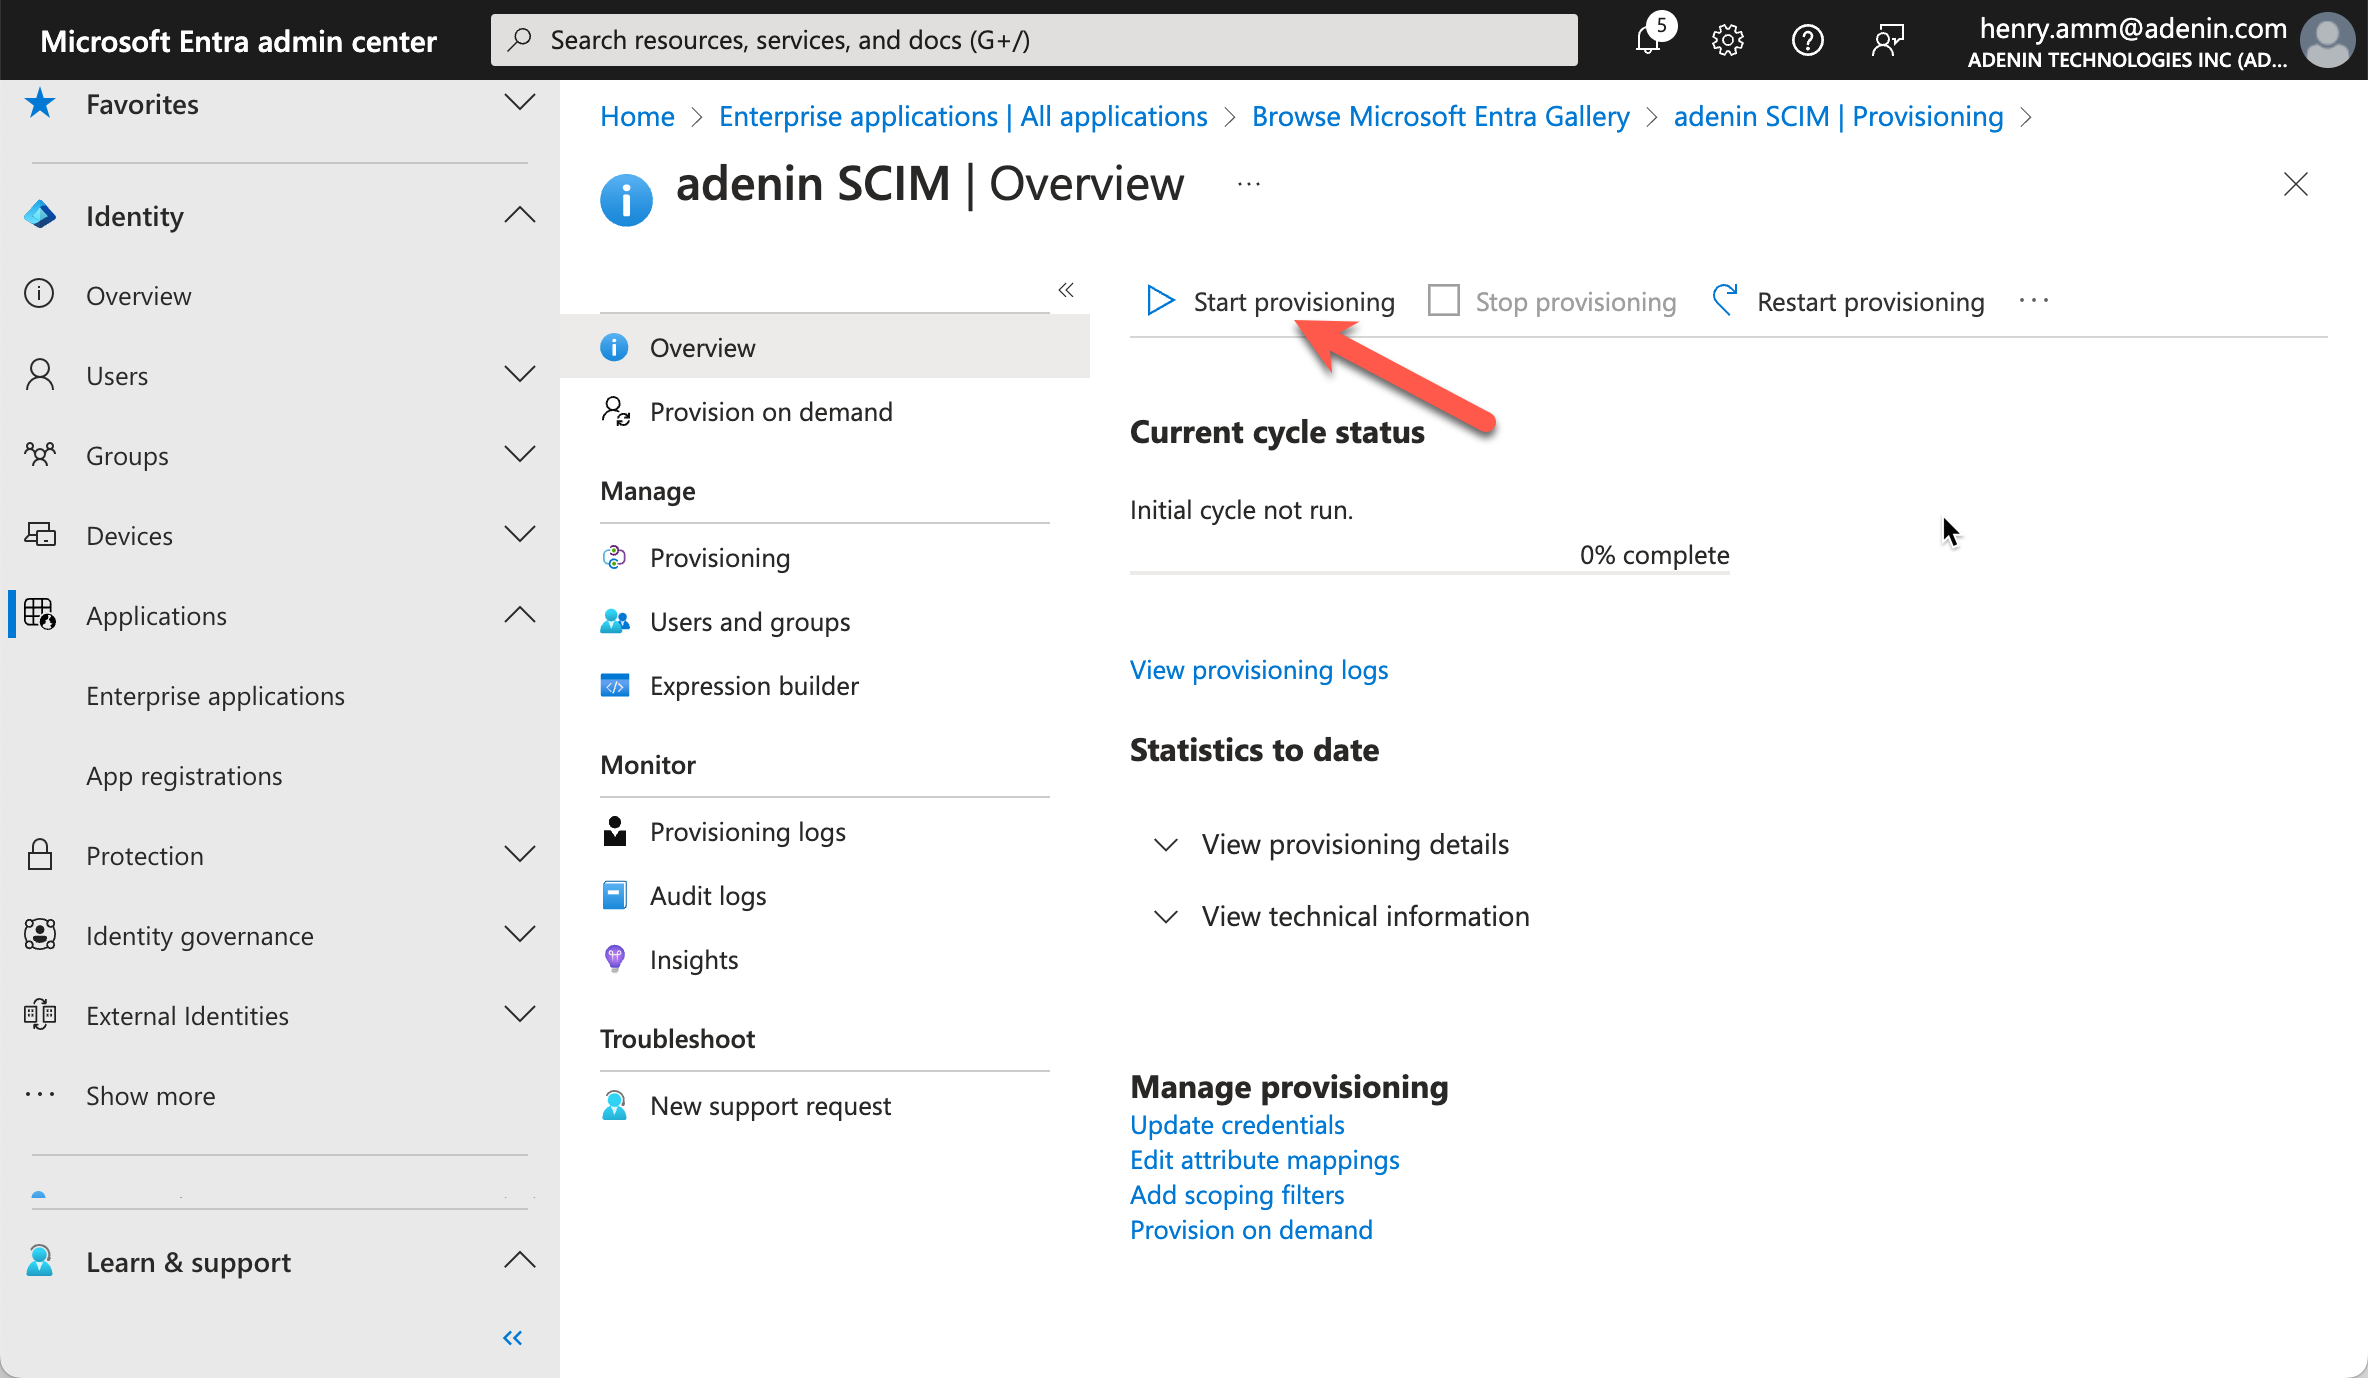Click the Update credentials link
Image resolution: width=2368 pixels, height=1378 pixels.
pos(1236,1124)
